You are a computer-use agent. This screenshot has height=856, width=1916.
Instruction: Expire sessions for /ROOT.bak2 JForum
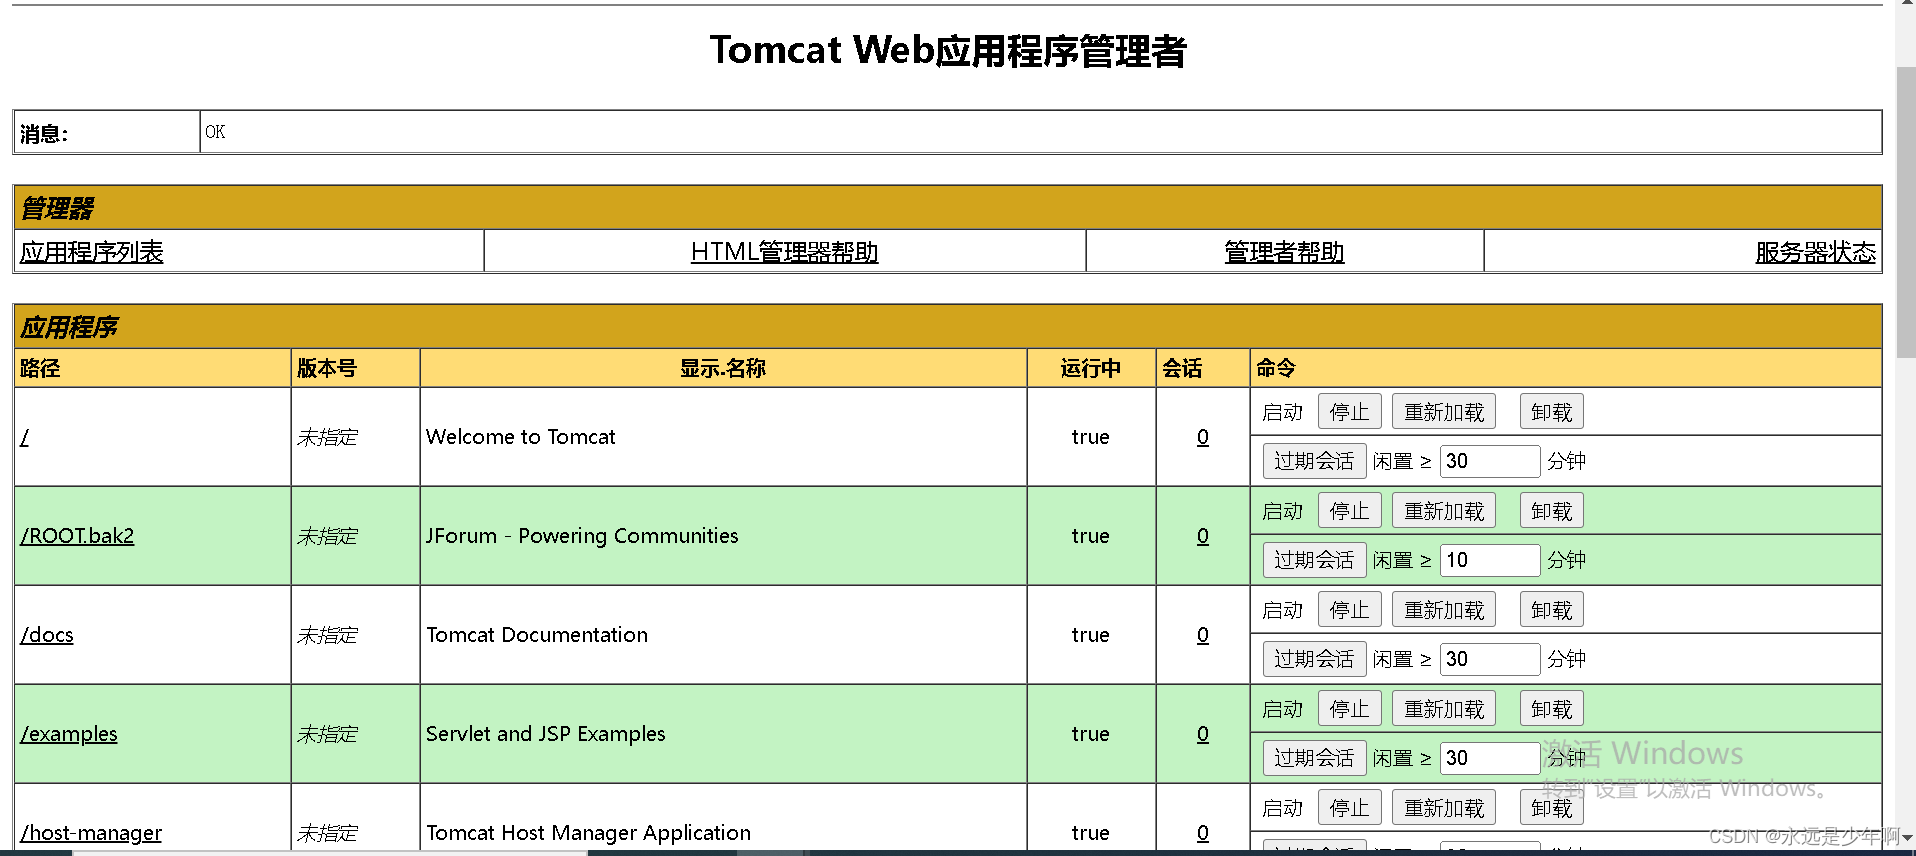point(1314,560)
